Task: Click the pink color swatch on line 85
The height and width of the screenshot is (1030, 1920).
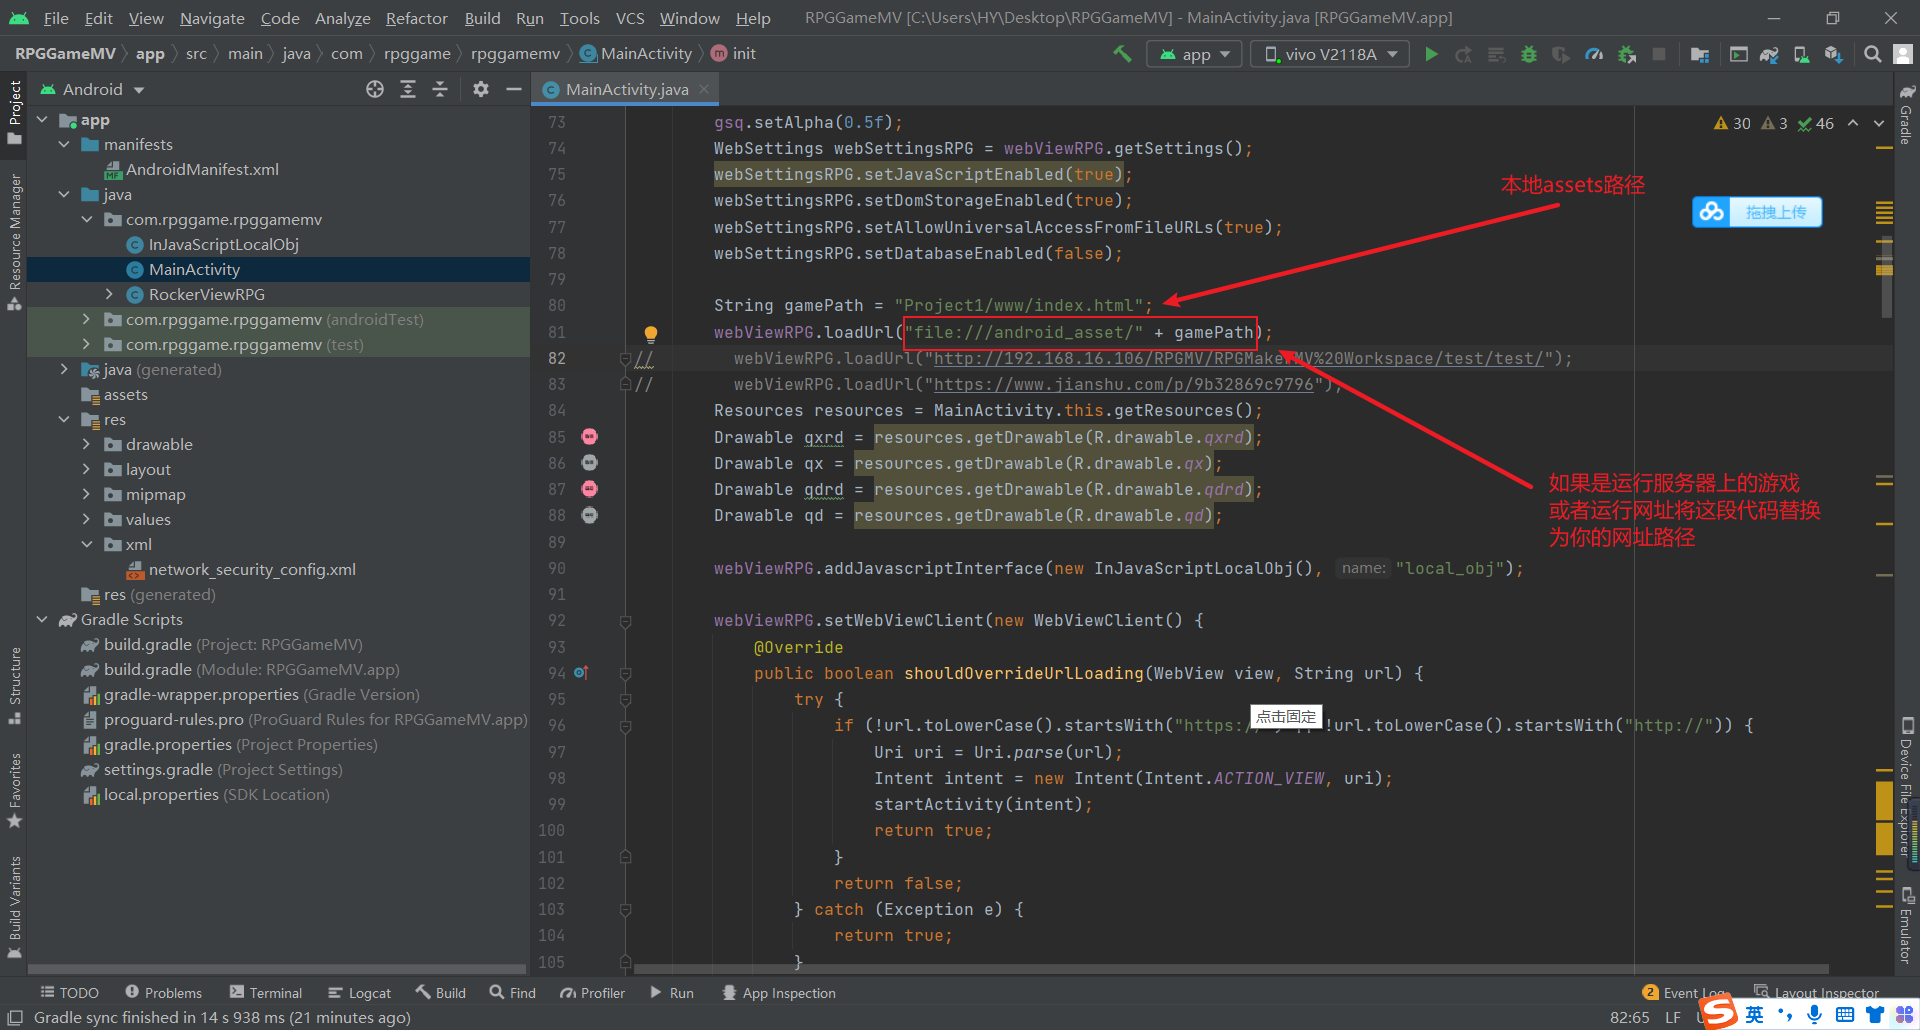Action: click(x=590, y=436)
